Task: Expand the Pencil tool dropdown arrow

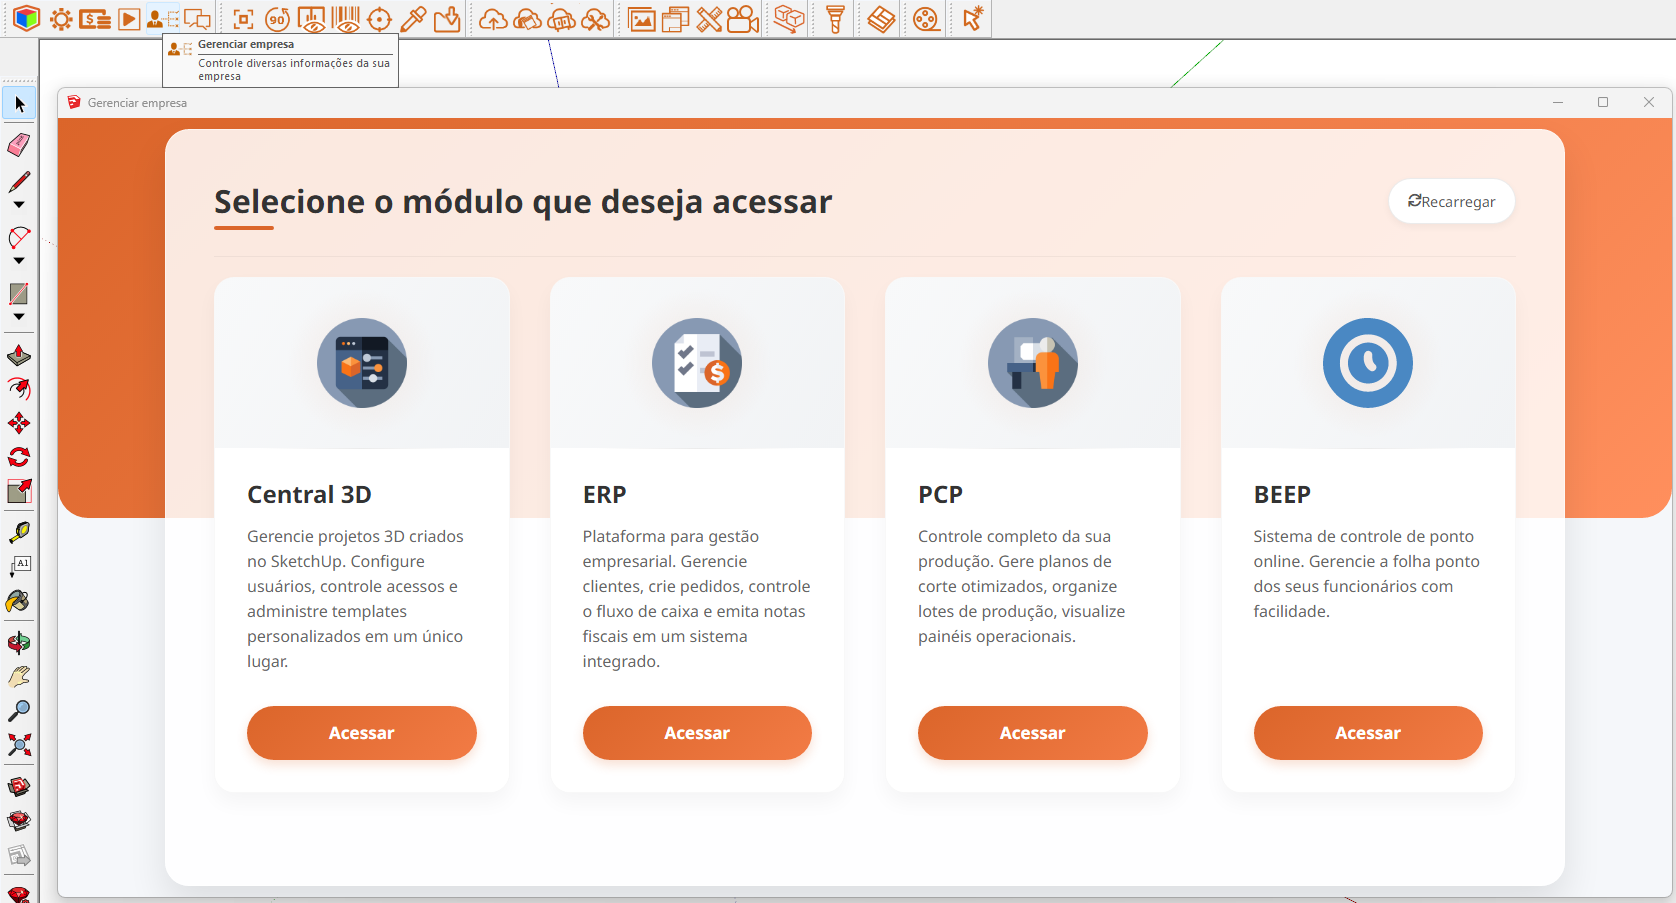Action: coord(19,205)
